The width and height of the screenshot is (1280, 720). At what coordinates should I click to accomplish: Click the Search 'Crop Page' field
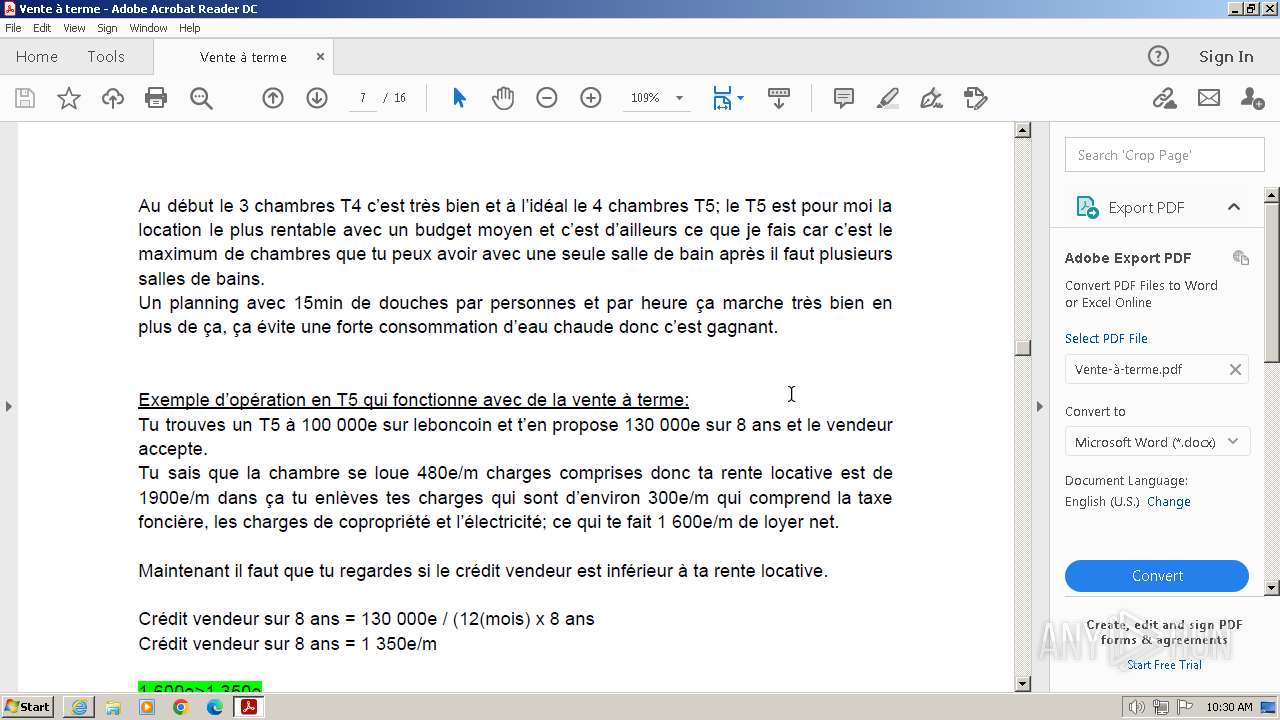1165,155
